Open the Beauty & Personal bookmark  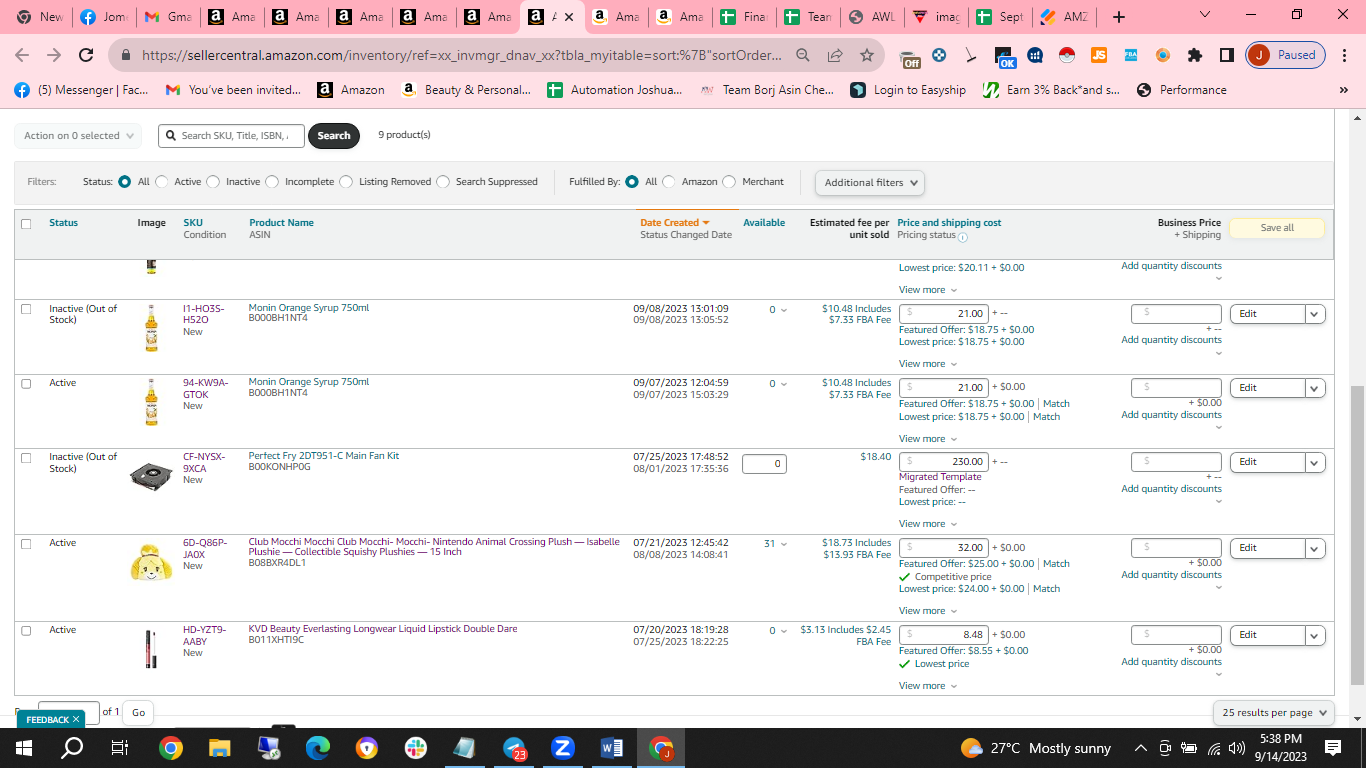(x=466, y=90)
